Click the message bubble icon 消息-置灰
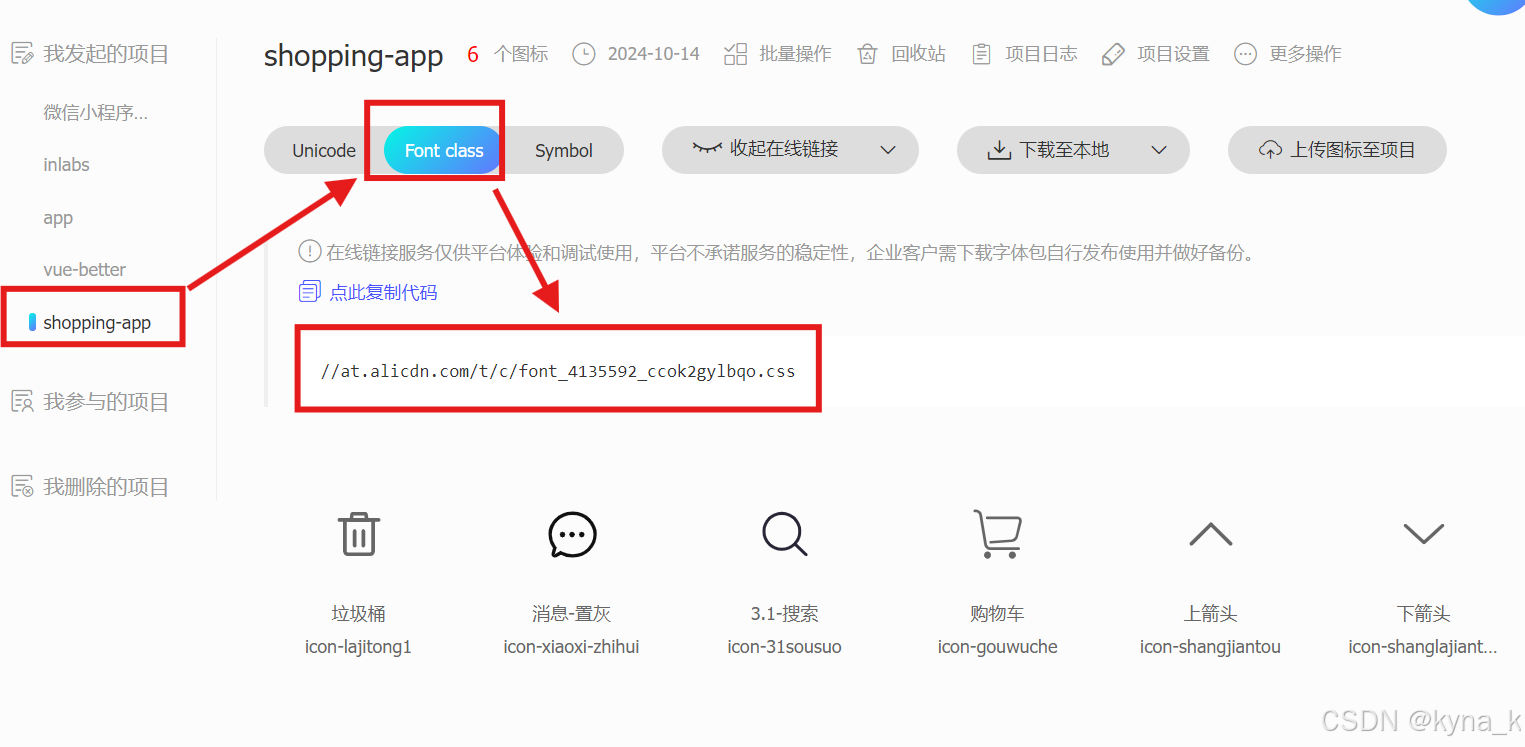This screenshot has height=747, width=1525. 572,534
